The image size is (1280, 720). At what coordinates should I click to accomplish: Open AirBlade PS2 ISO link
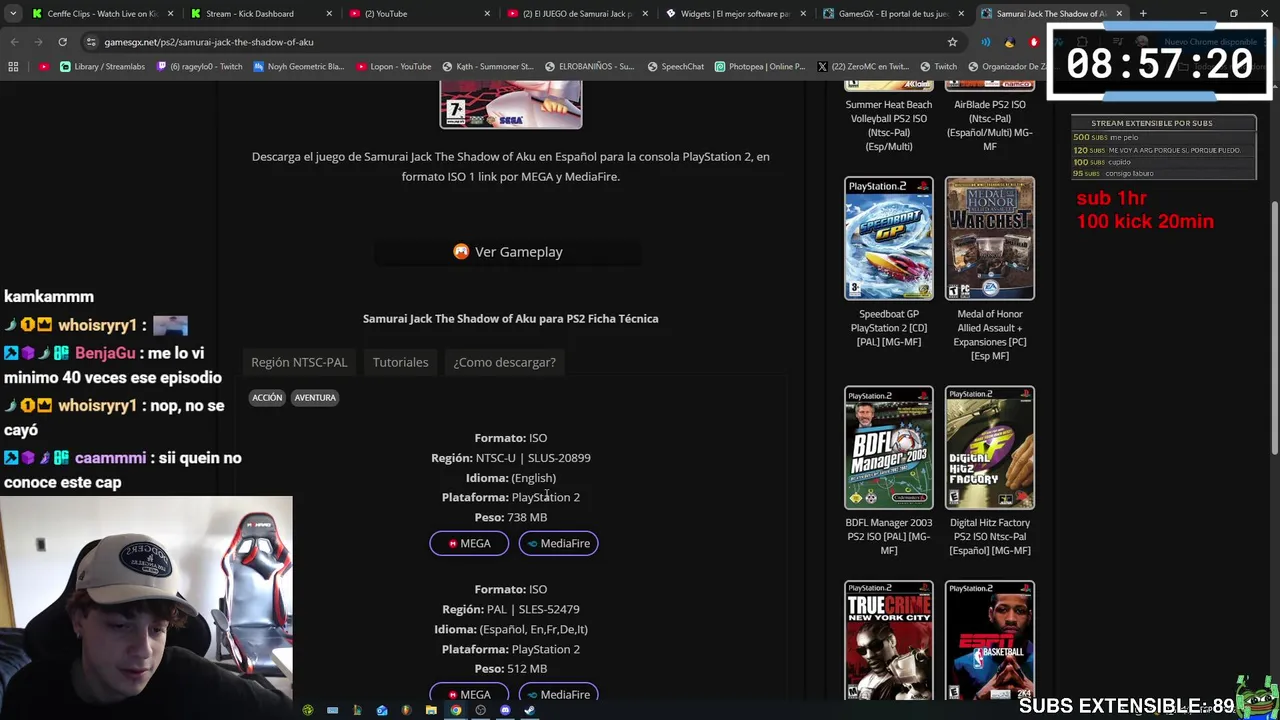tap(990, 125)
